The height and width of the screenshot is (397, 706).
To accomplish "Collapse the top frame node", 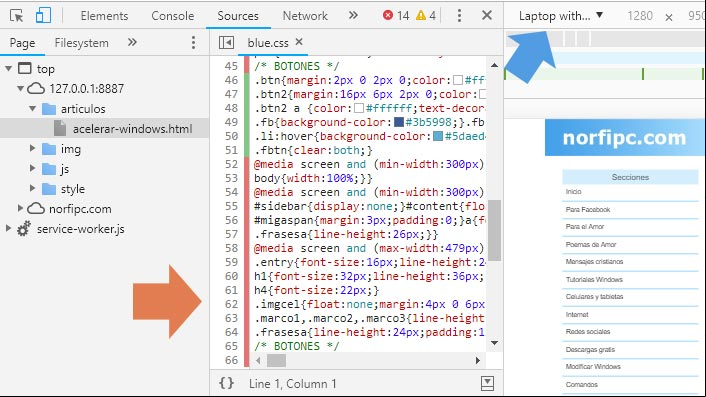I will 8,69.
